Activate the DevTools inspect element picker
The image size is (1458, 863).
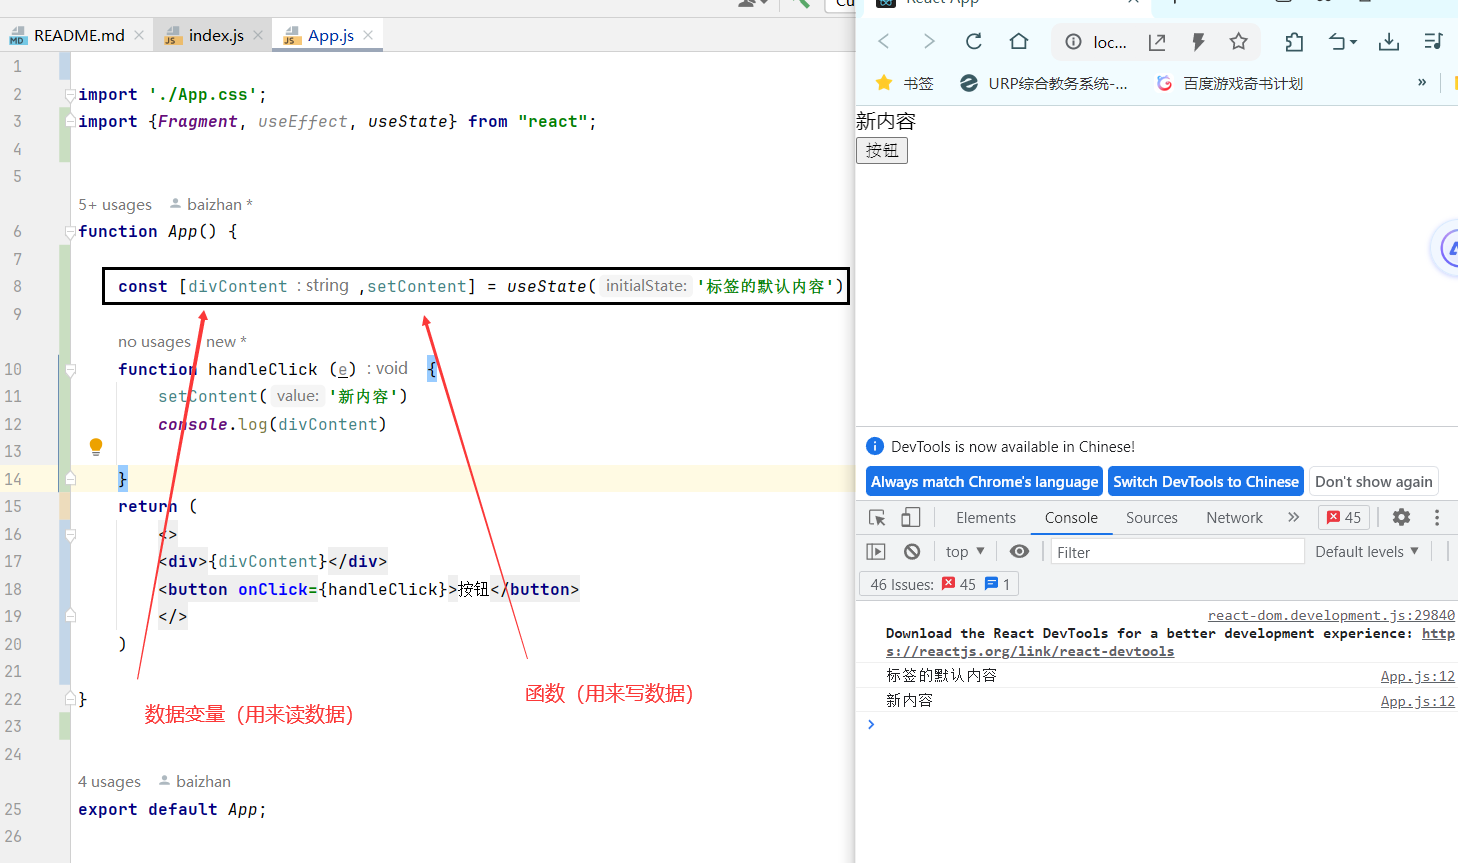pos(877,517)
